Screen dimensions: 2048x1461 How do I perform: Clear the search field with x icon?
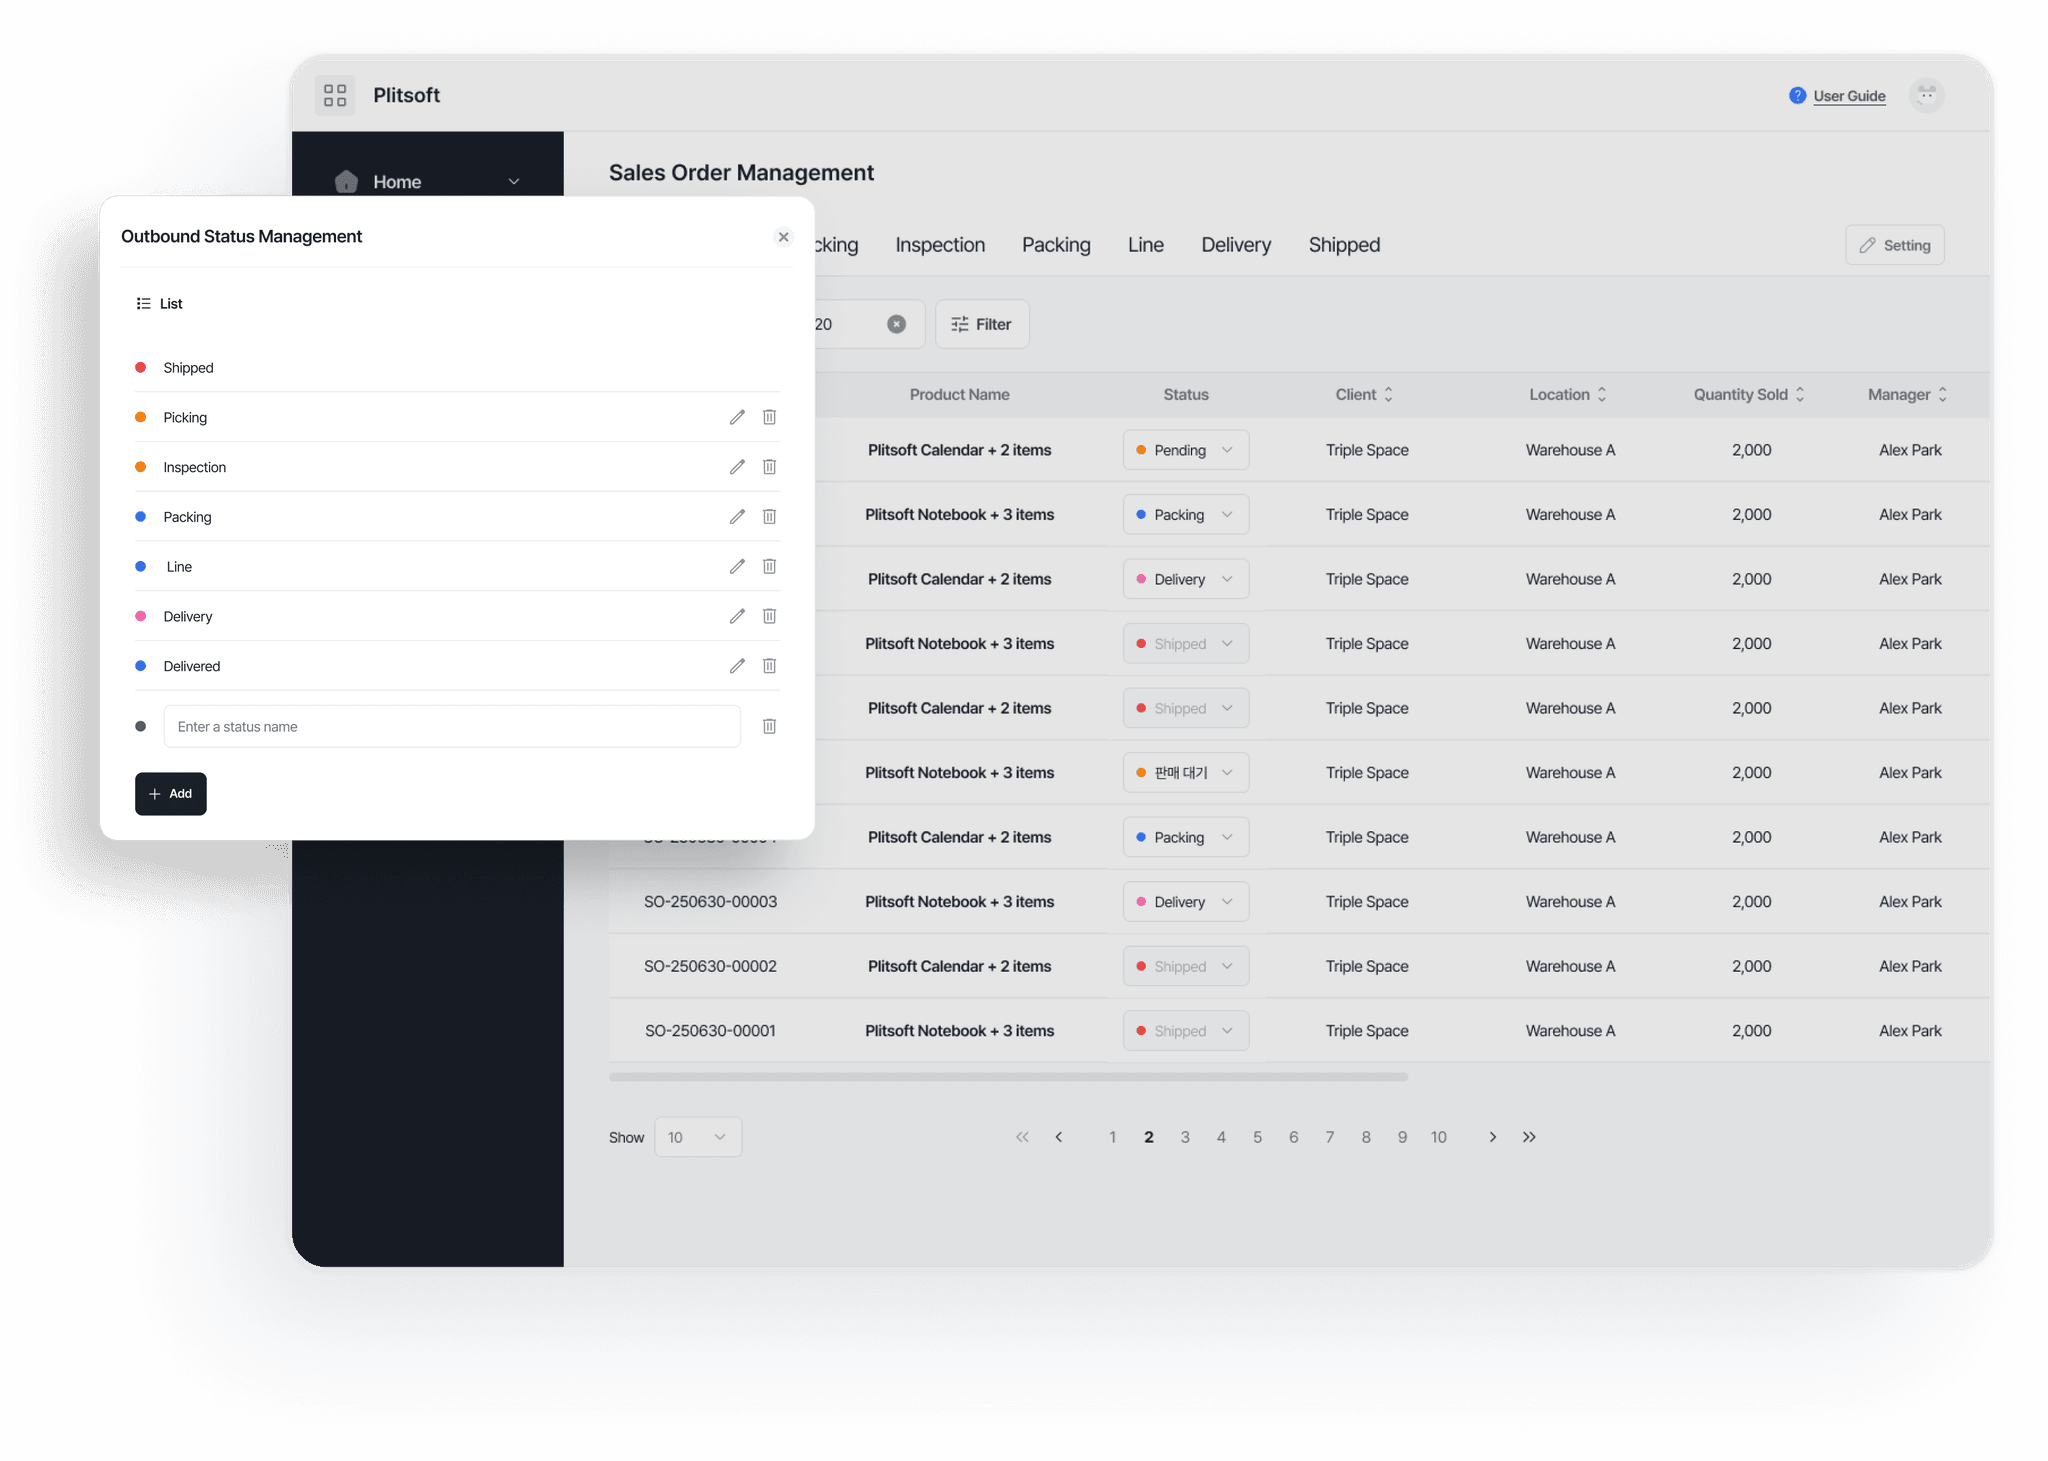point(896,324)
